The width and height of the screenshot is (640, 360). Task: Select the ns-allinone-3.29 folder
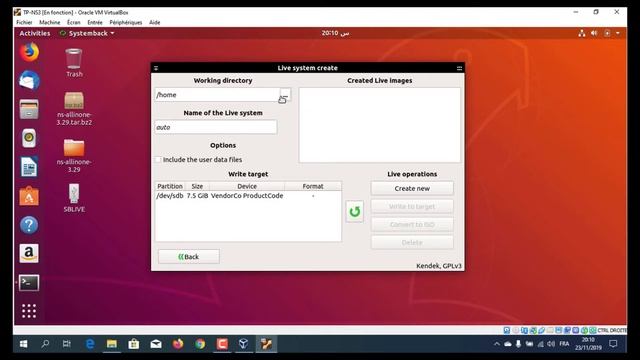tap(74, 155)
